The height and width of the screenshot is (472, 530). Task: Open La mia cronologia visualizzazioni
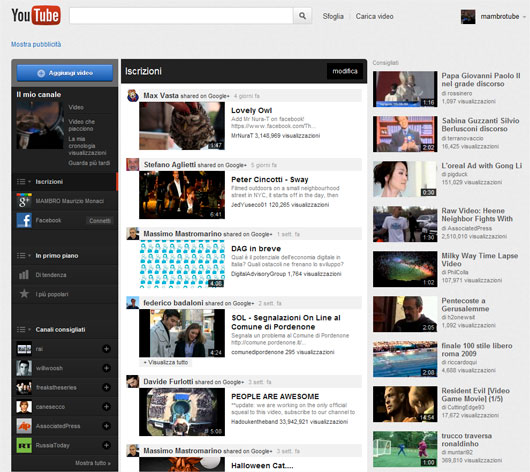(87, 146)
